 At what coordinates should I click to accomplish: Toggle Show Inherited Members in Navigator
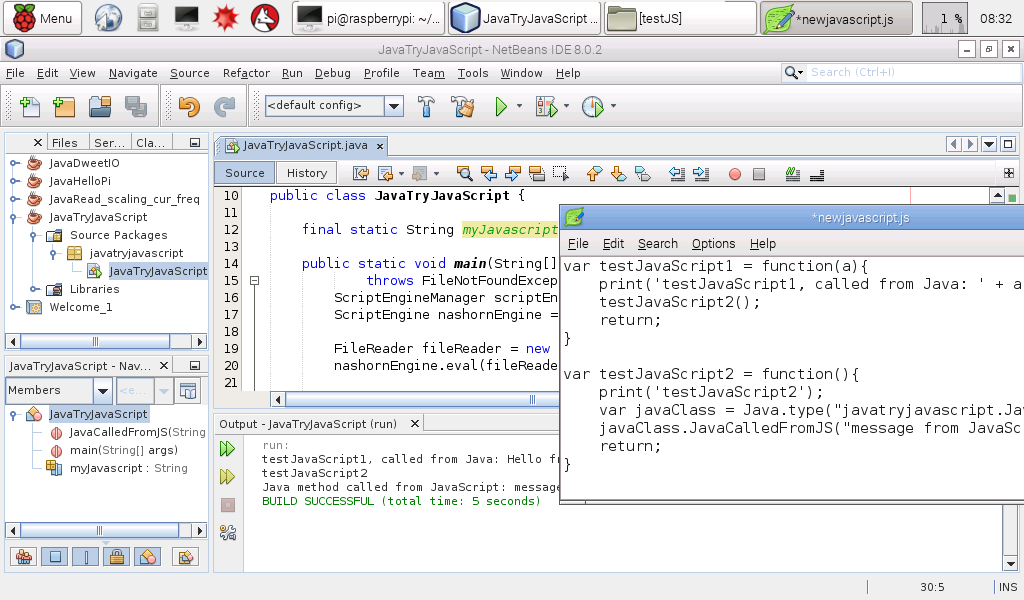(x=24, y=557)
